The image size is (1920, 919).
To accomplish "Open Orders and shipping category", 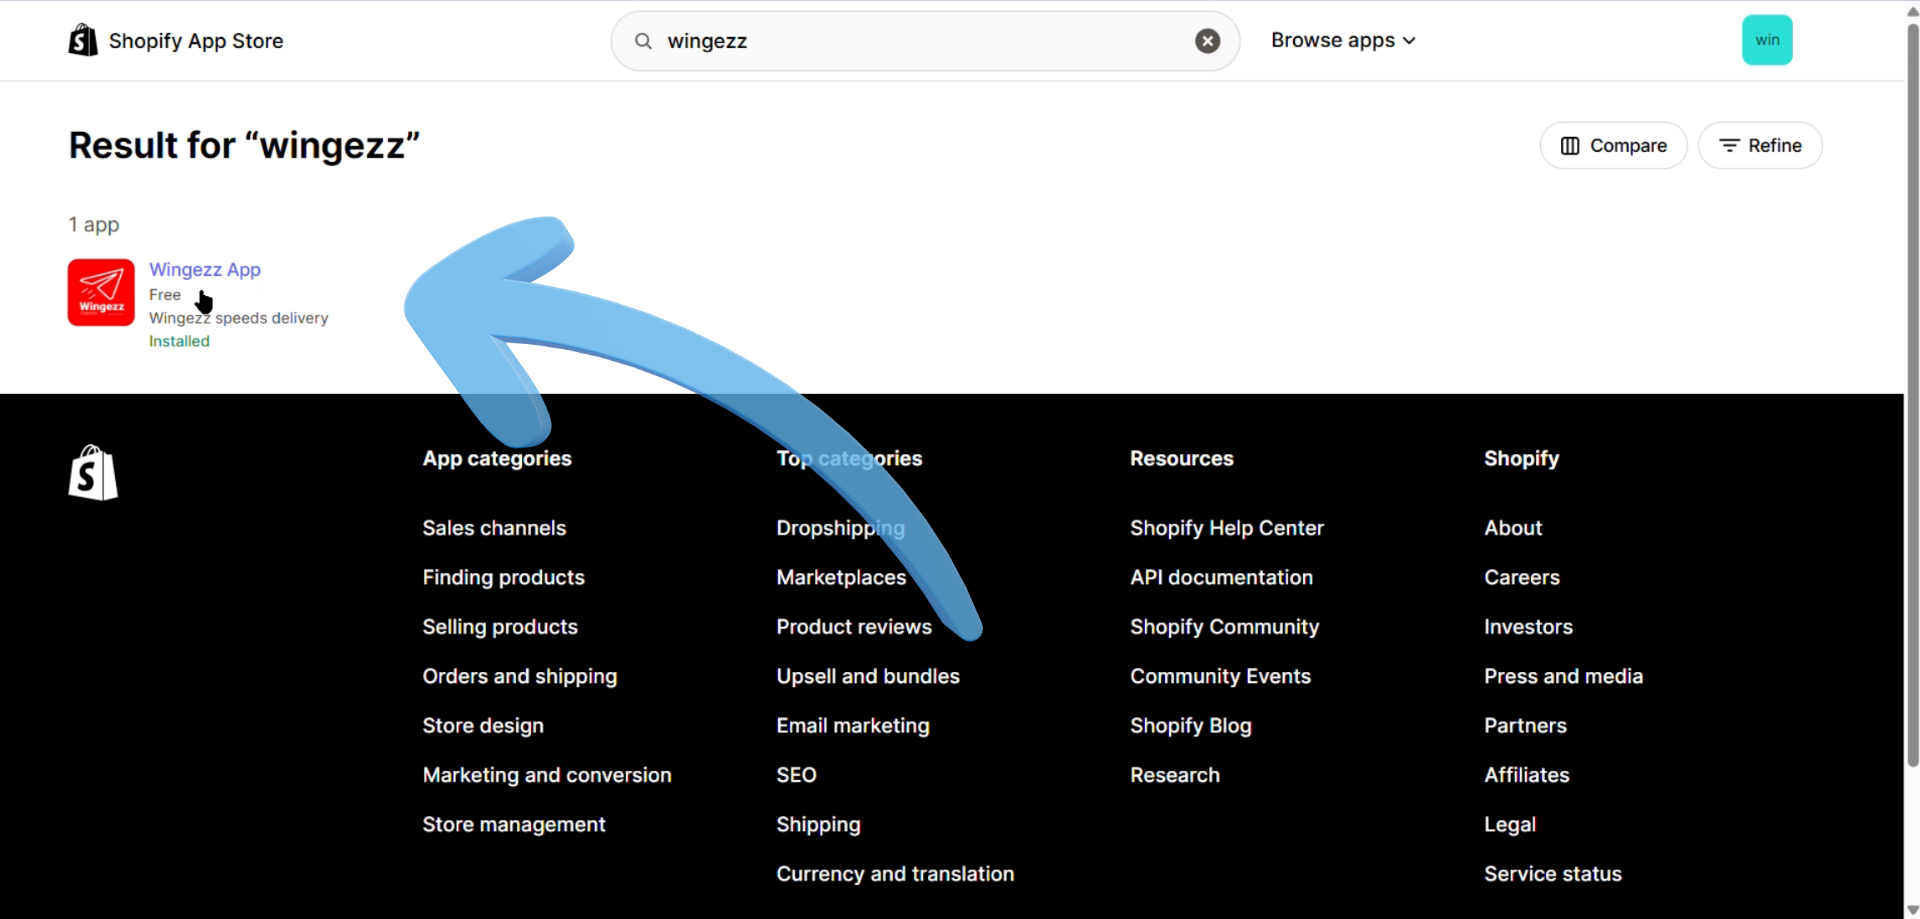I will (519, 677).
